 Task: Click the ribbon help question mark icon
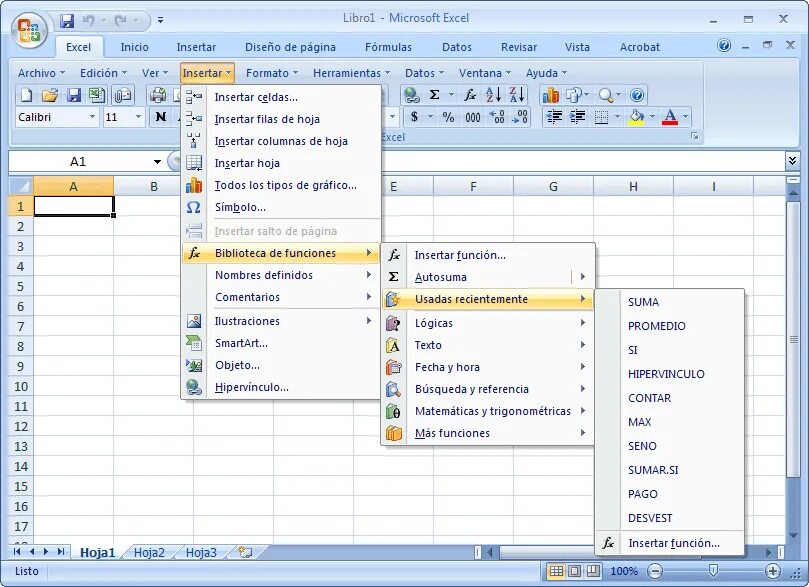click(x=724, y=46)
